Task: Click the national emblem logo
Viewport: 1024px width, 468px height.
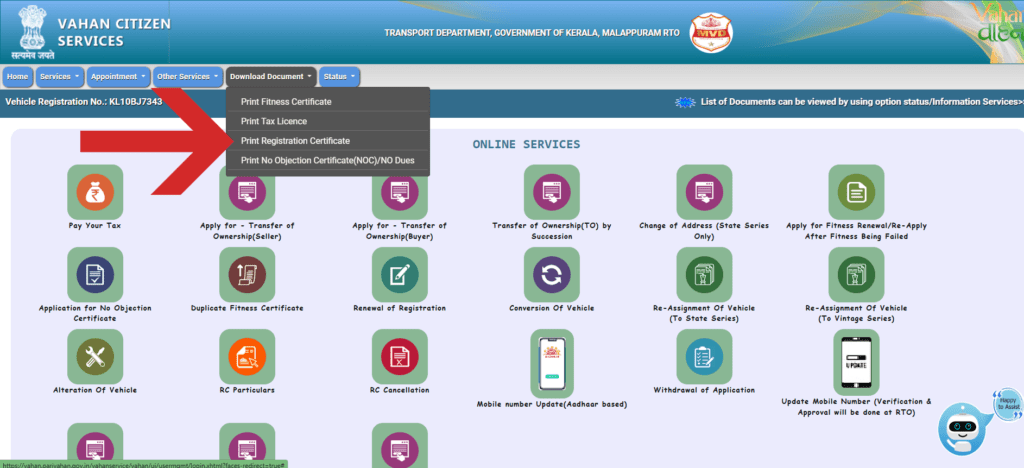Action: [32, 31]
